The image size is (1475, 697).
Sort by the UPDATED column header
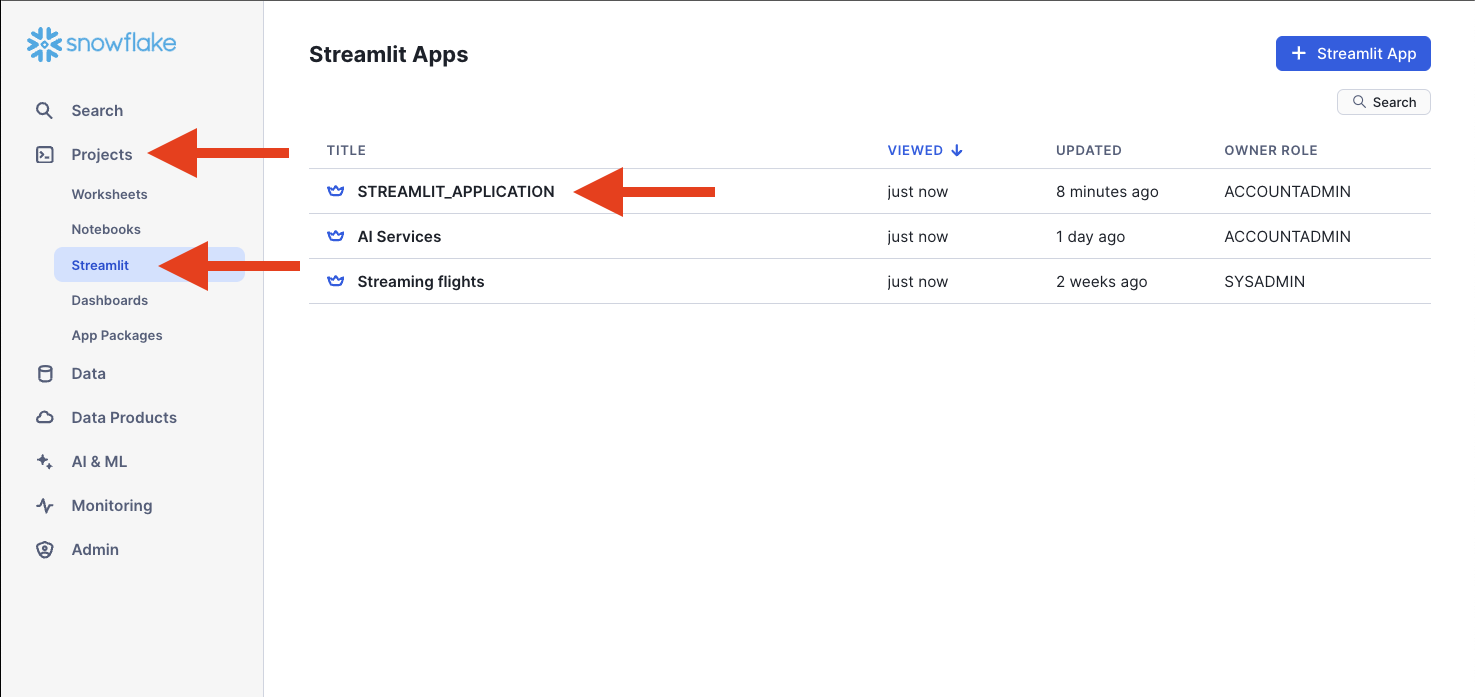(1089, 151)
